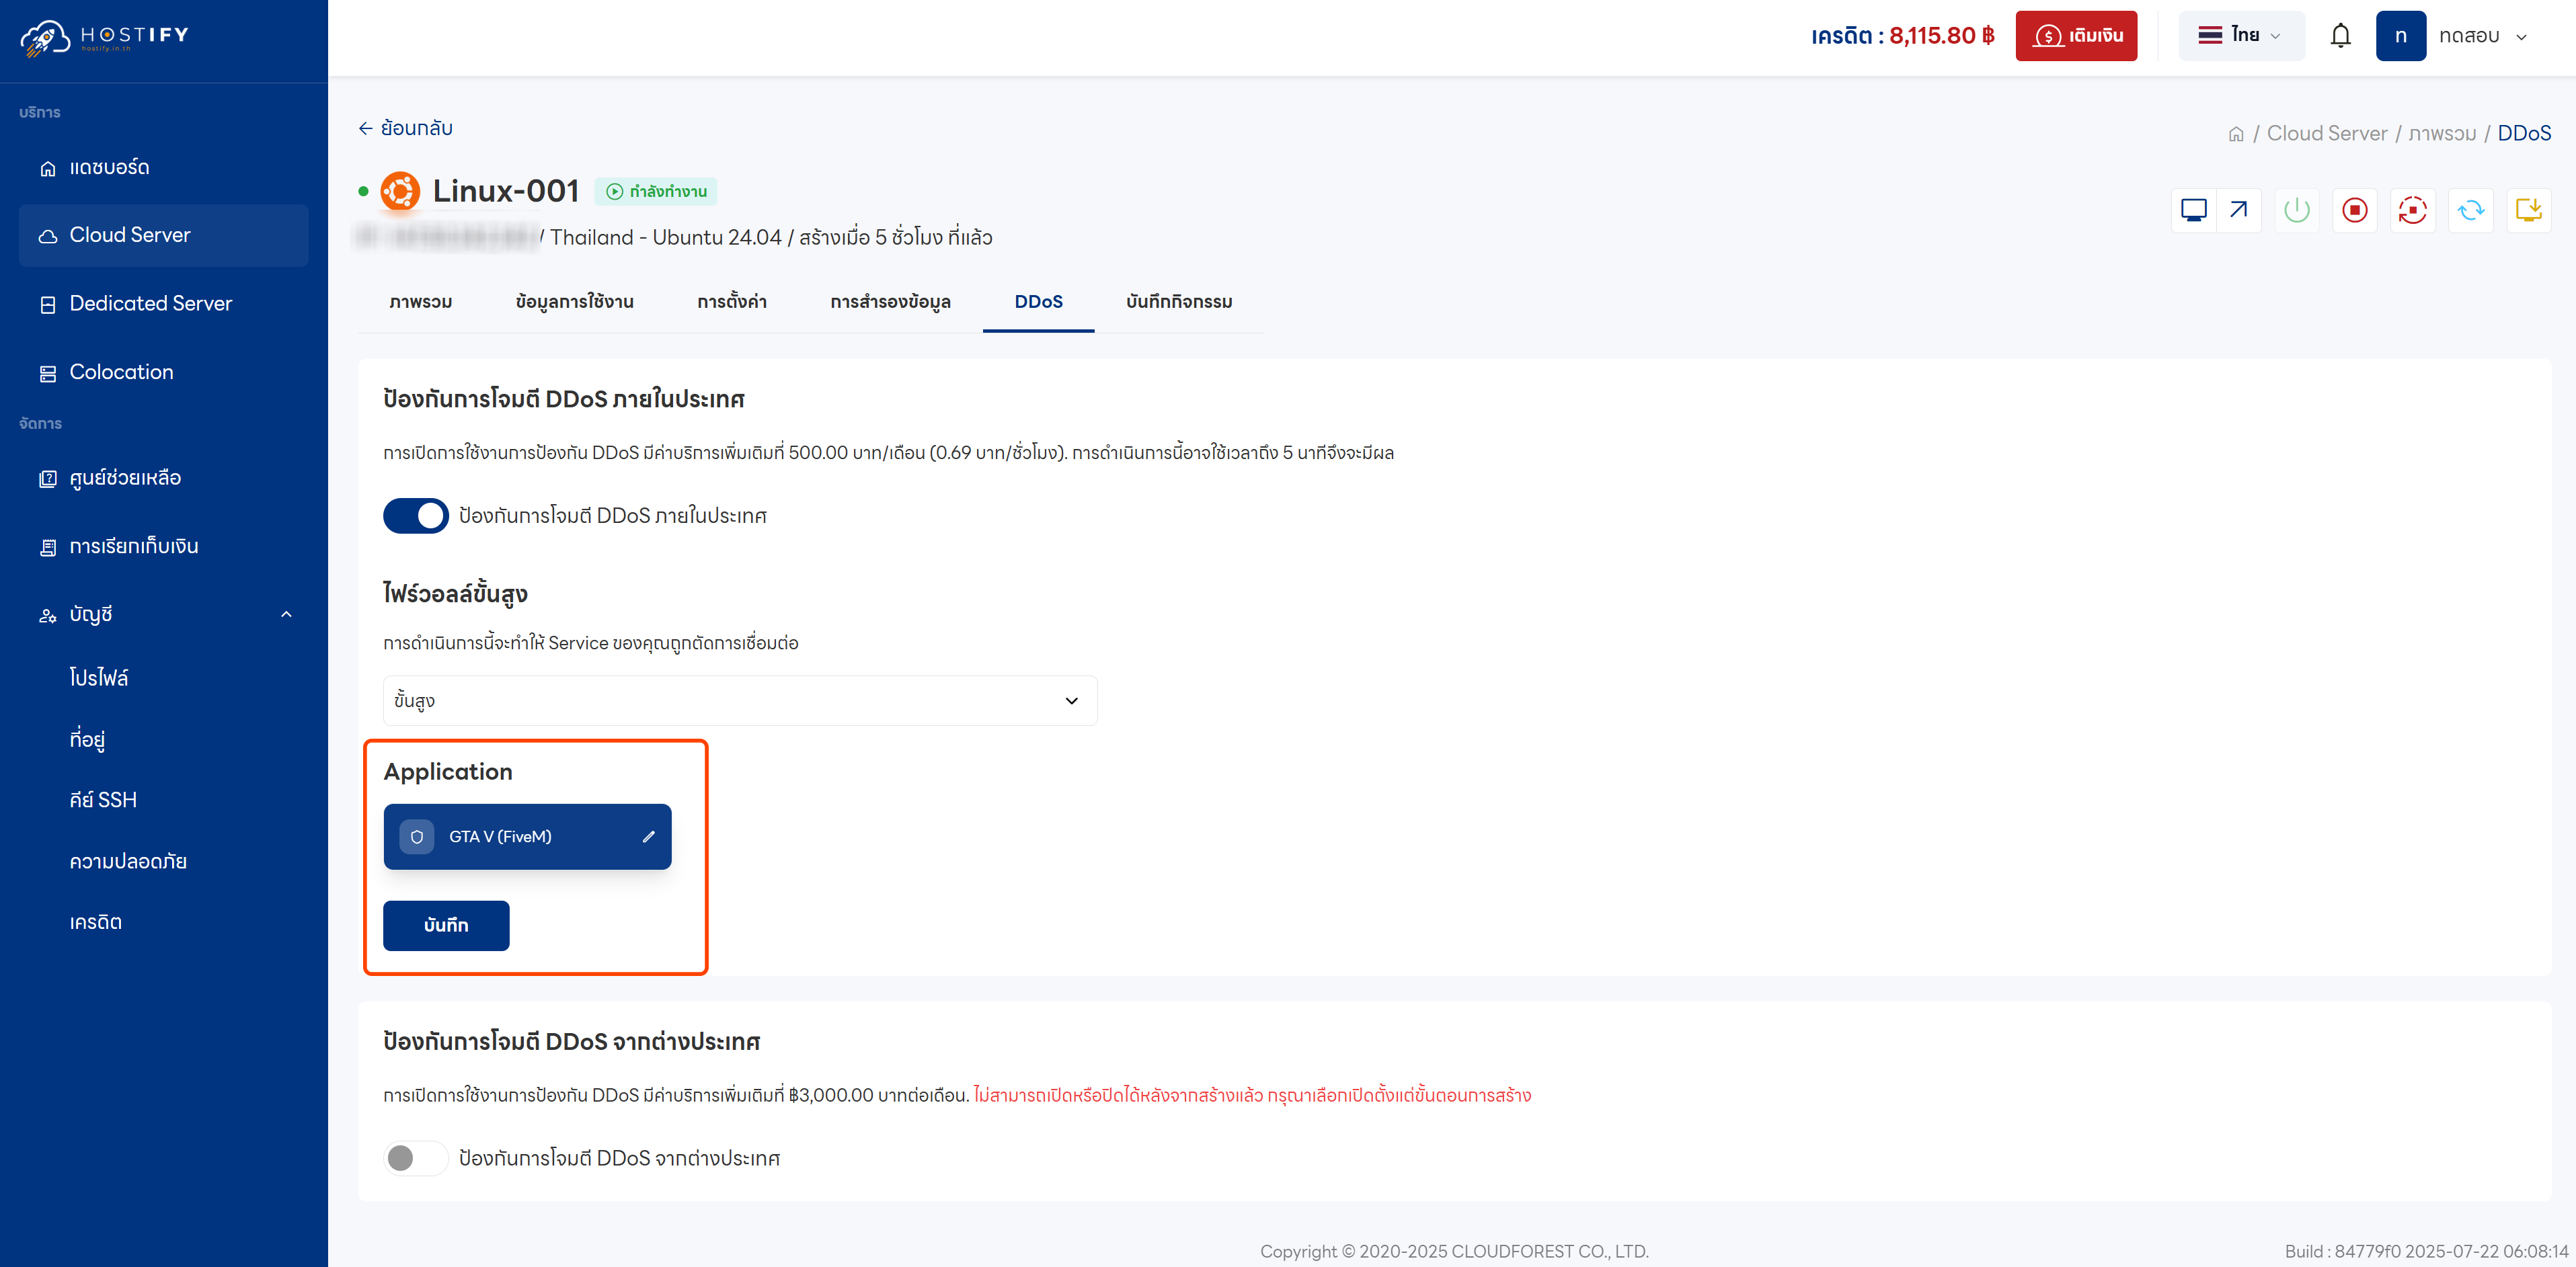
Task: Click the user avatar 'n'
Action: pyautogui.click(x=2401, y=36)
